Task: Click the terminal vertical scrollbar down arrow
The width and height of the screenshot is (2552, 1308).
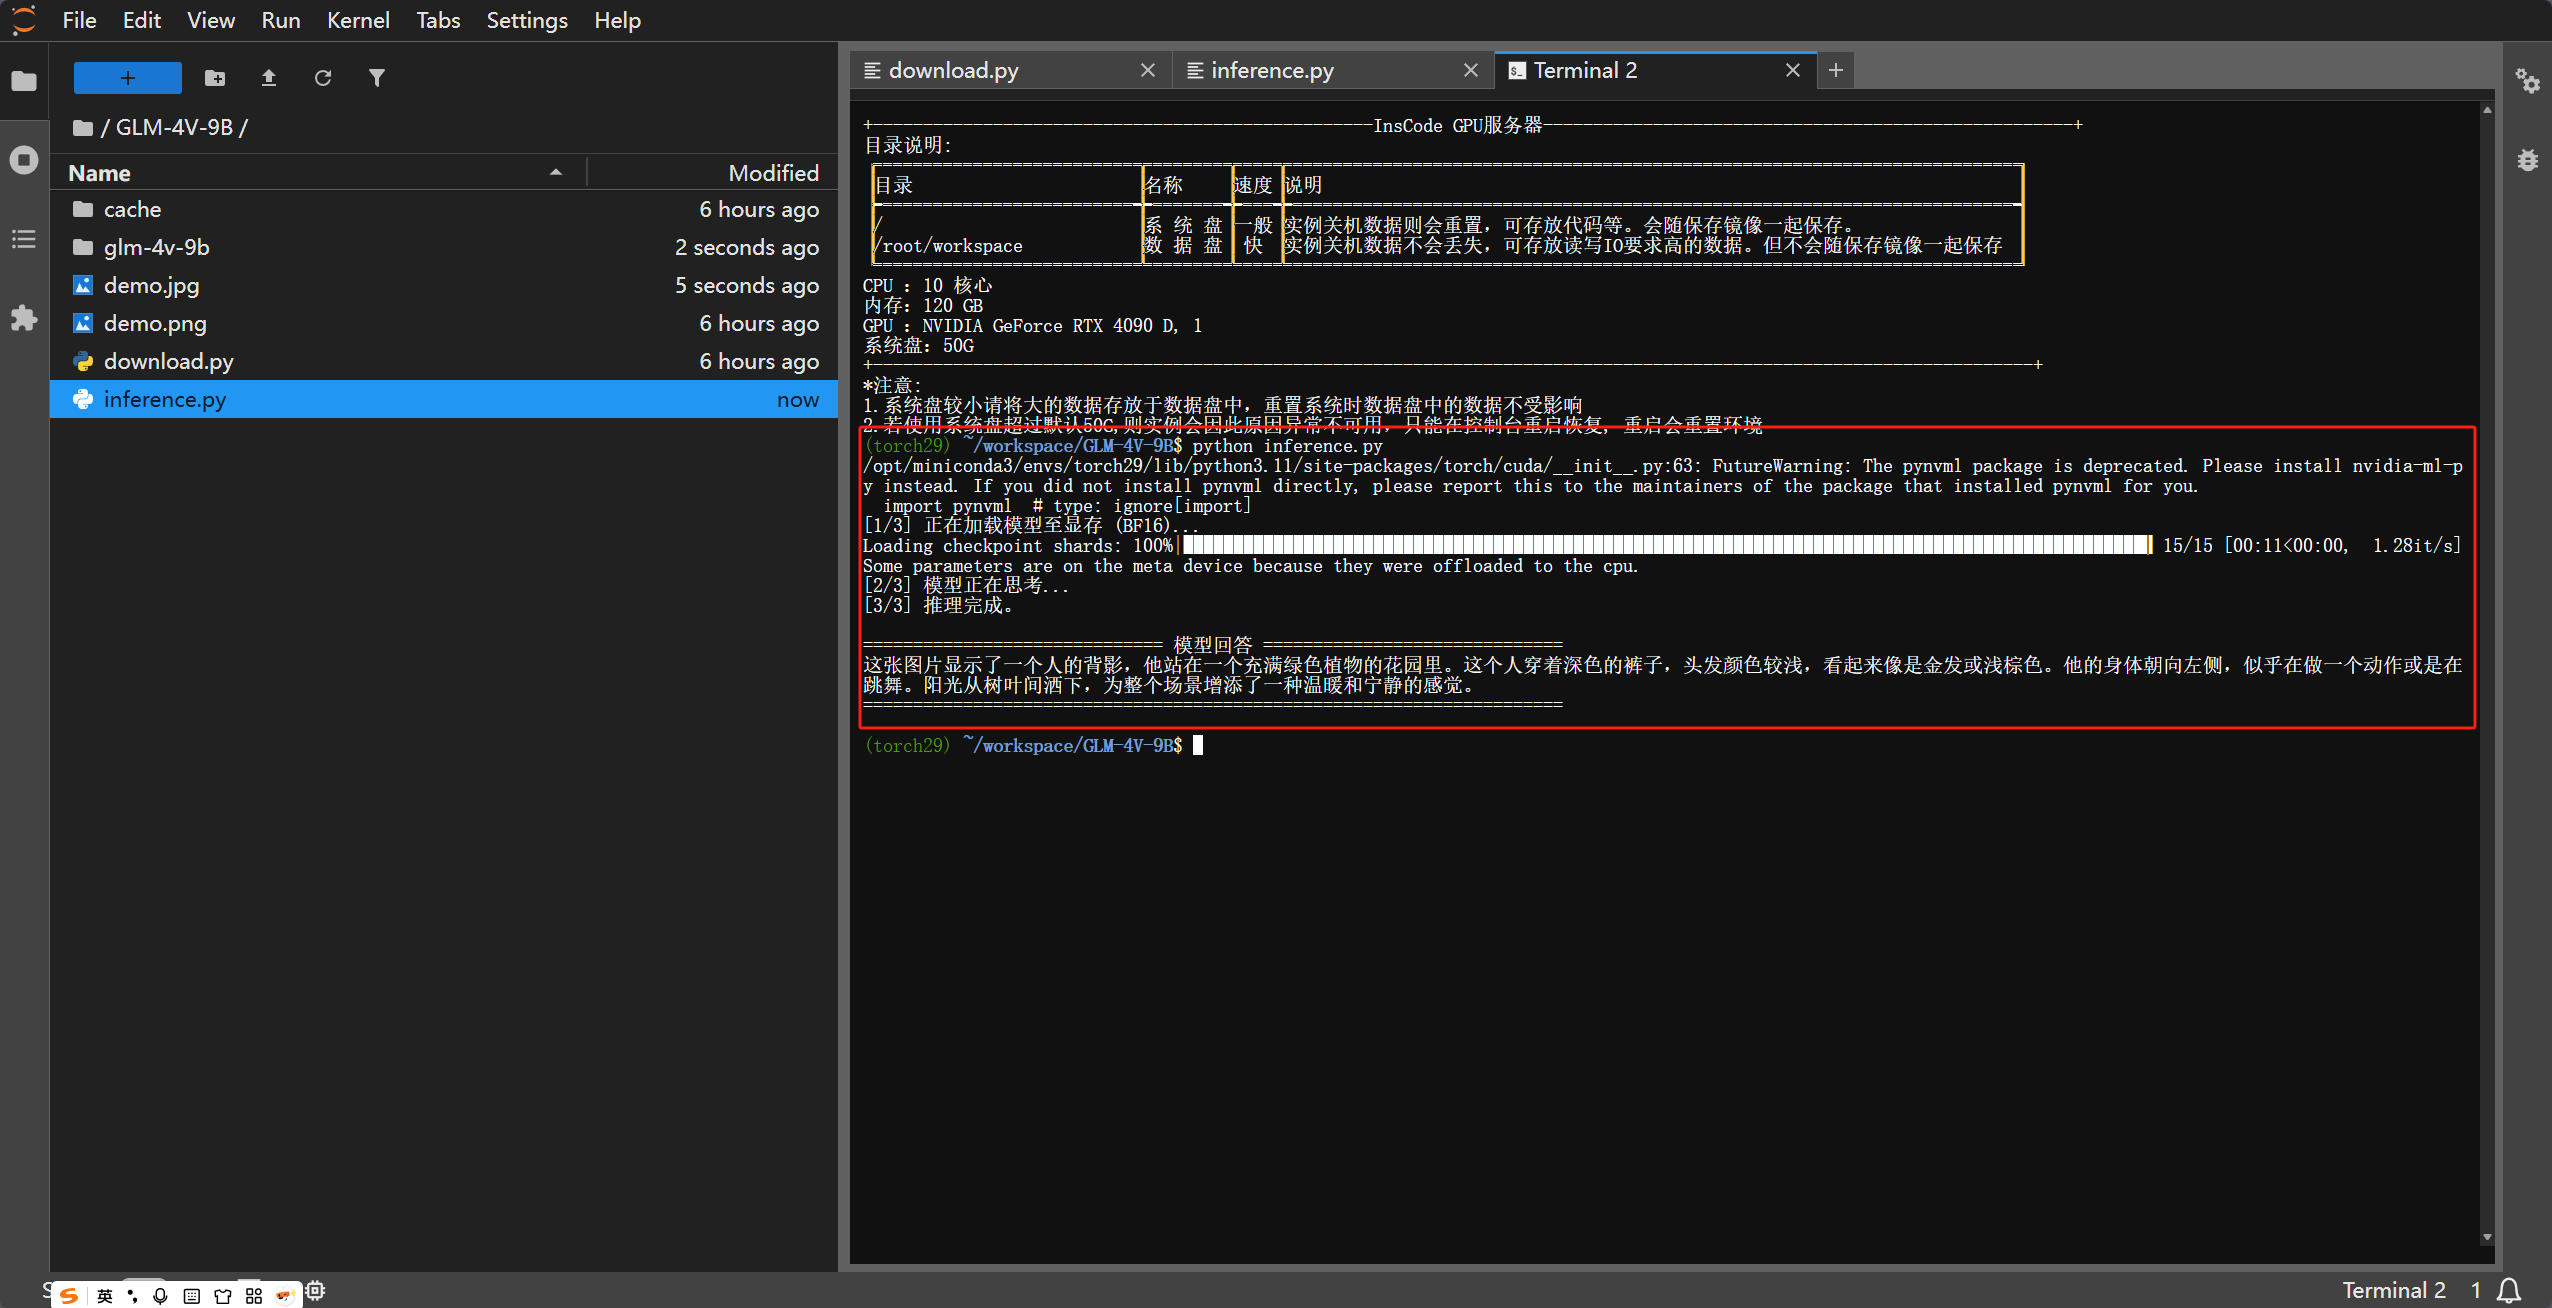Action: [x=2487, y=1238]
